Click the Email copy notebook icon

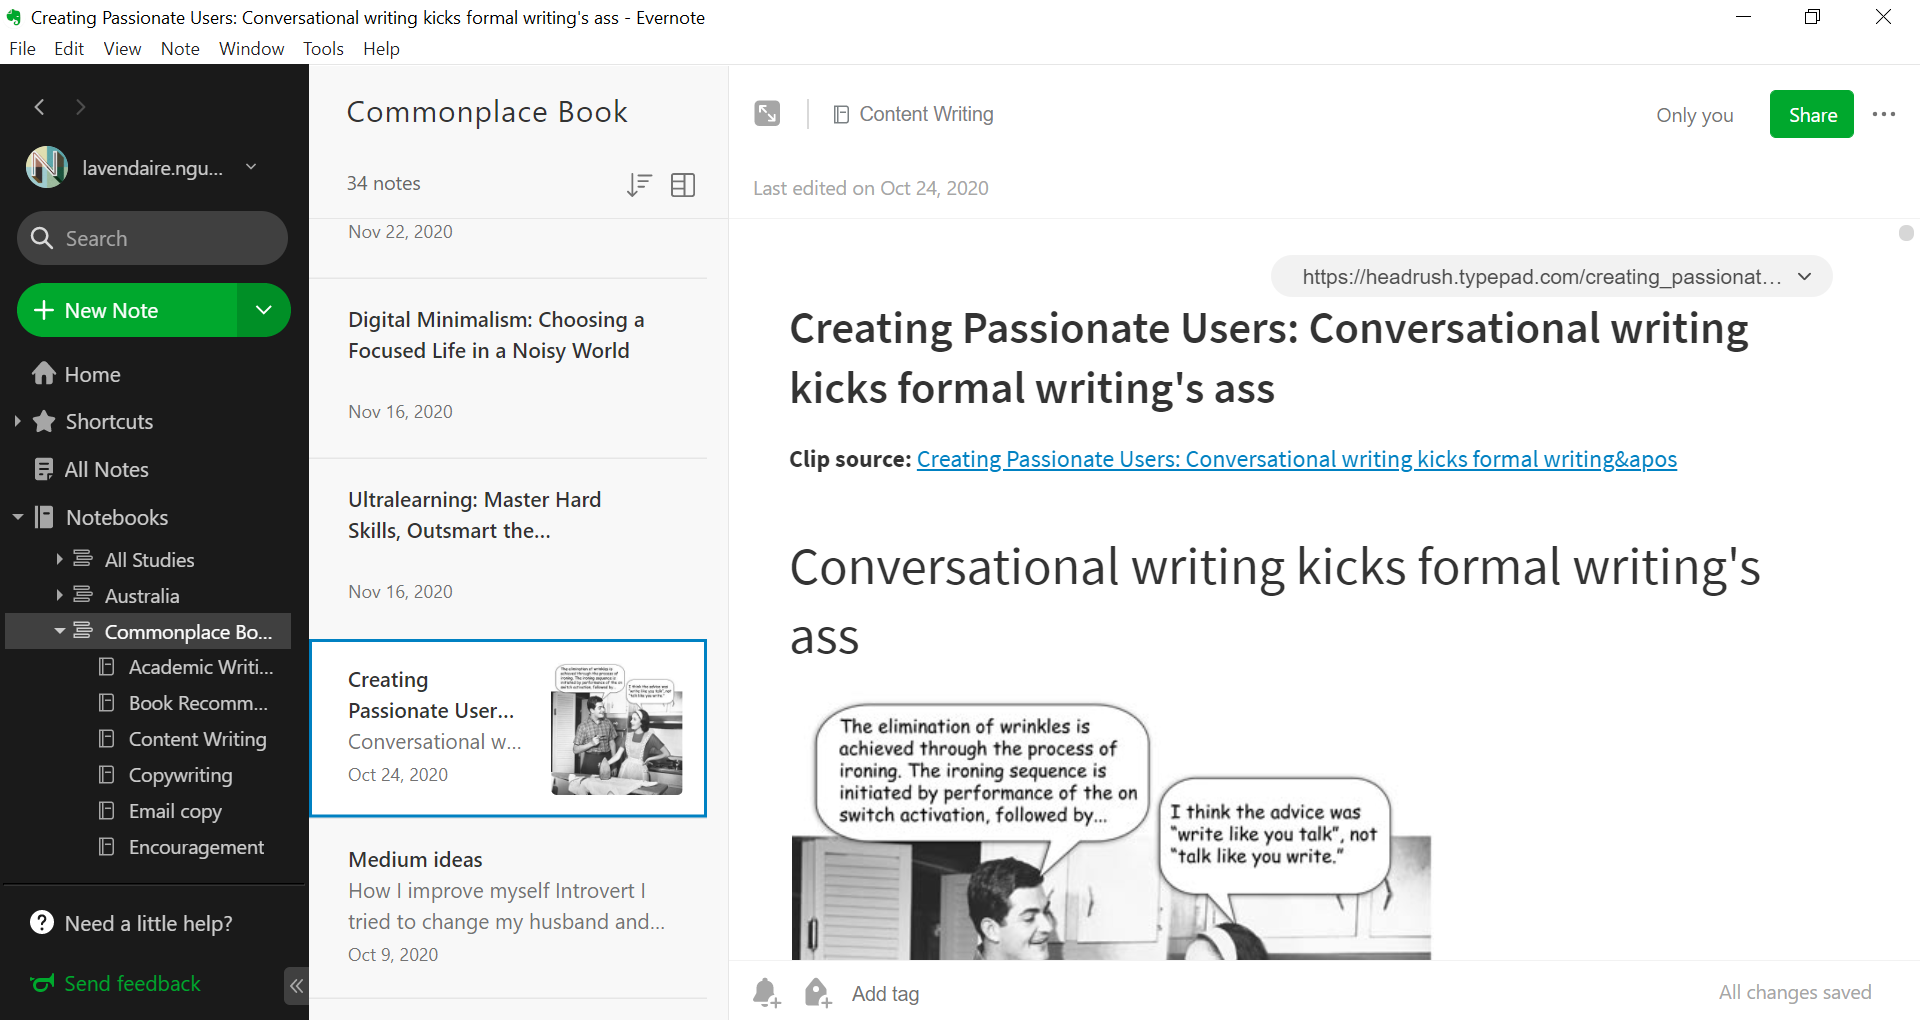pyautogui.click(x=106, y=811)
